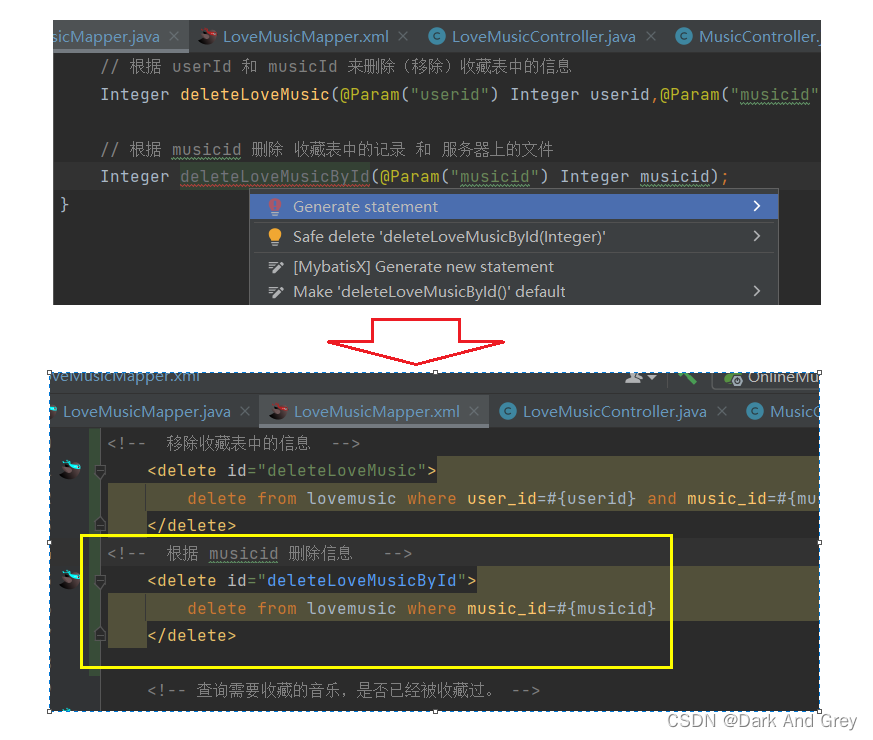
Task: Switch to LoveMusicMapper.xml tab in upper editor
Action: (x=306, y=37)
